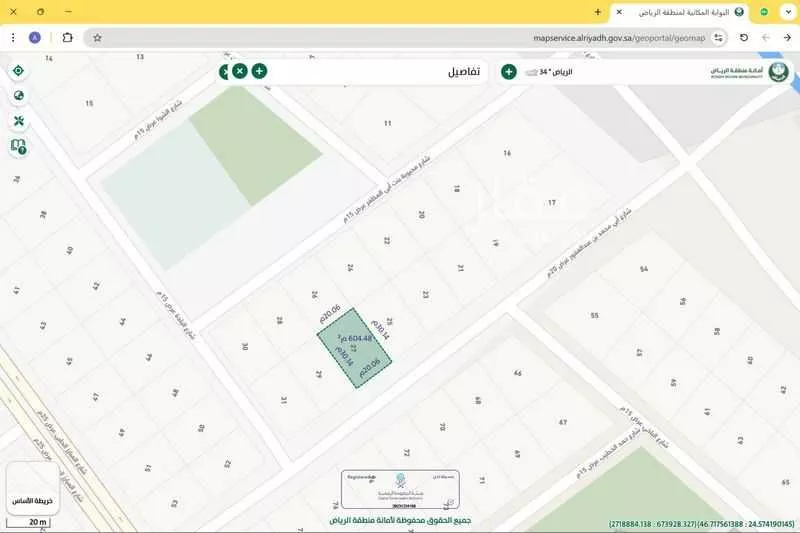
Task: Open the globe map view icon
Action: [x=18, y=96]
